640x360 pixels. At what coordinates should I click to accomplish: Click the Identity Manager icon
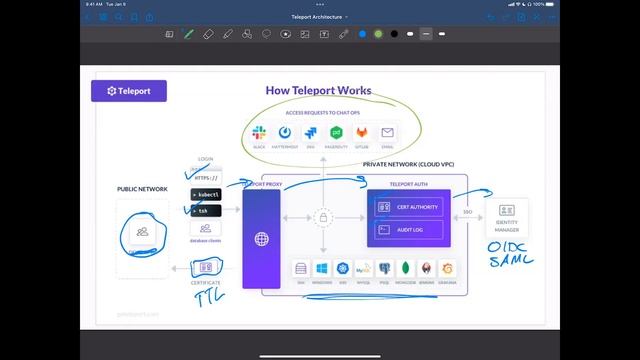507,211
